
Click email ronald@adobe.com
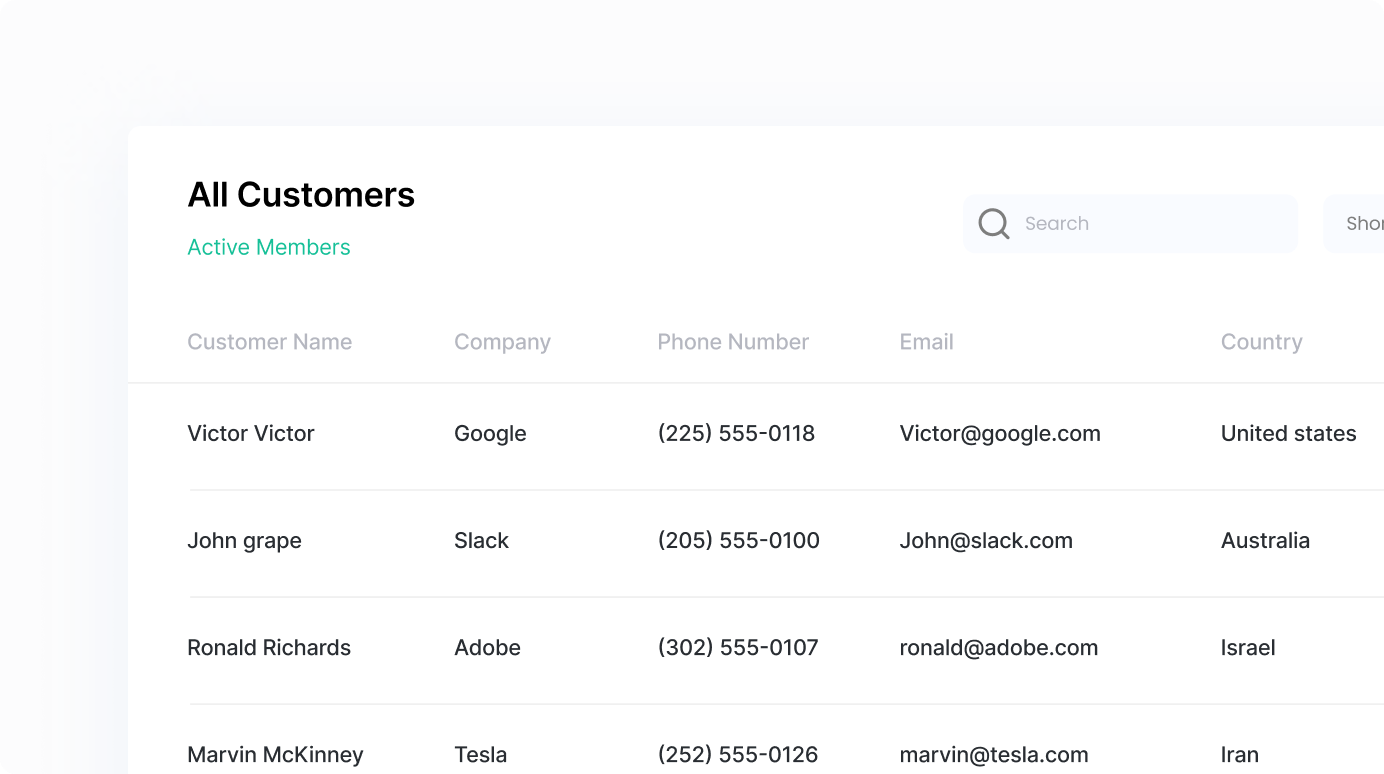pyautogui.click(x=999, y=647)
